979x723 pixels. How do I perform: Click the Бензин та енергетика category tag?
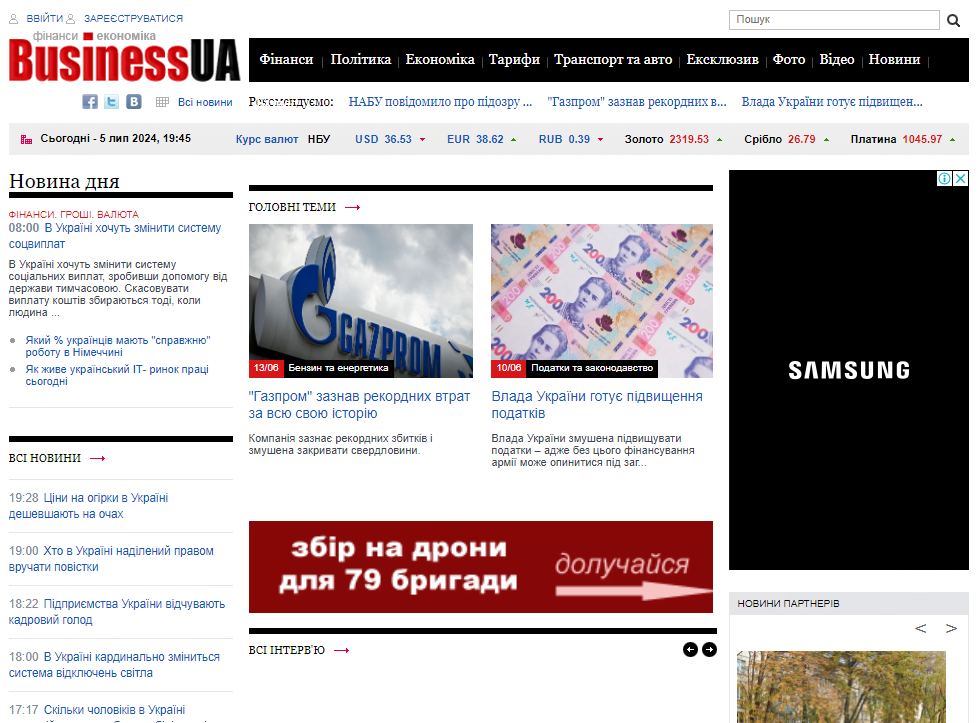[338, 368]
